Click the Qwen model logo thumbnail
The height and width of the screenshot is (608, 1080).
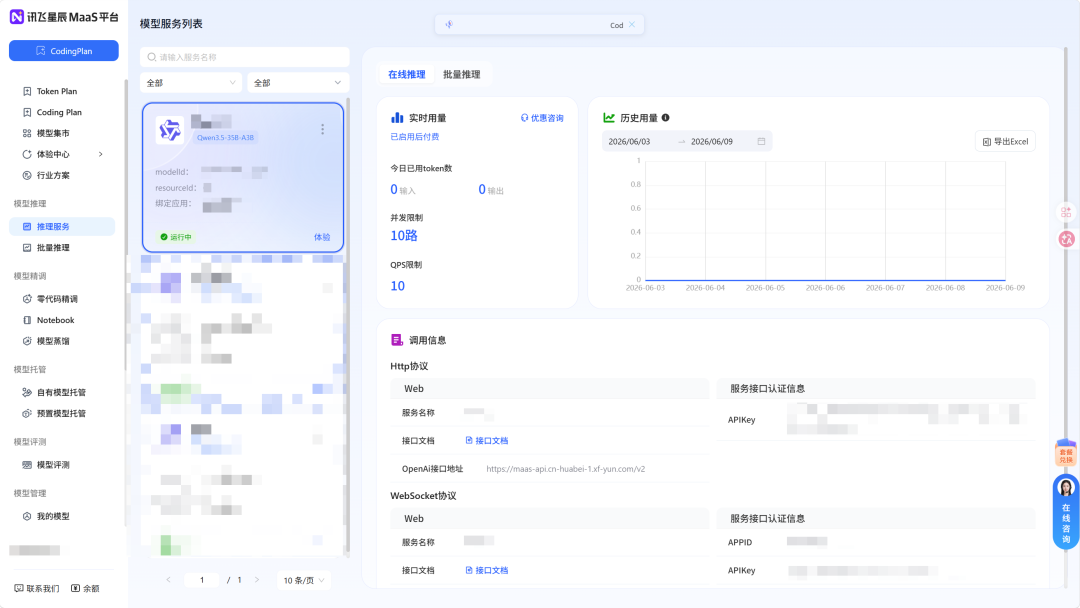click(169, 130)
